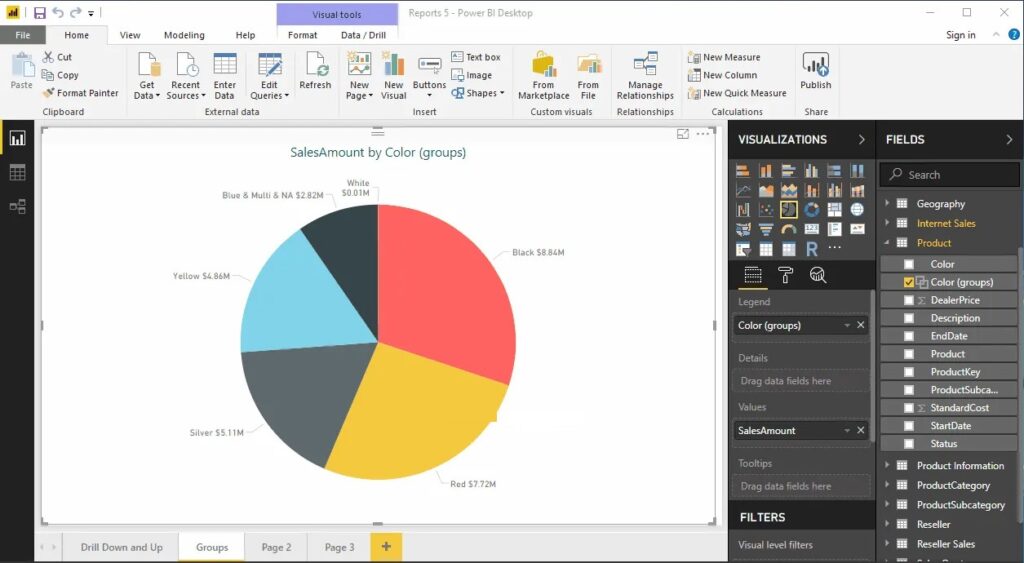Select the KPI visualization

(857, 229)
